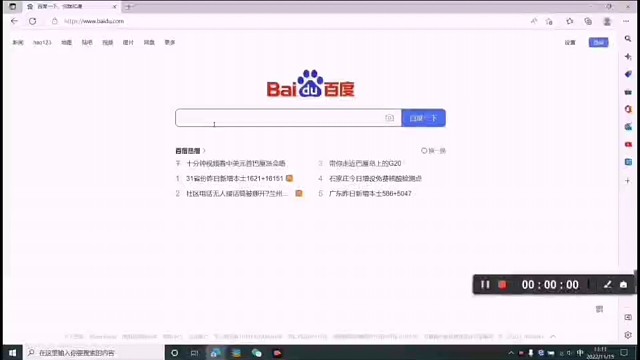Open the sidebar Discover sparkle icon
Screen dimensions: 640x360
point(628,57)
